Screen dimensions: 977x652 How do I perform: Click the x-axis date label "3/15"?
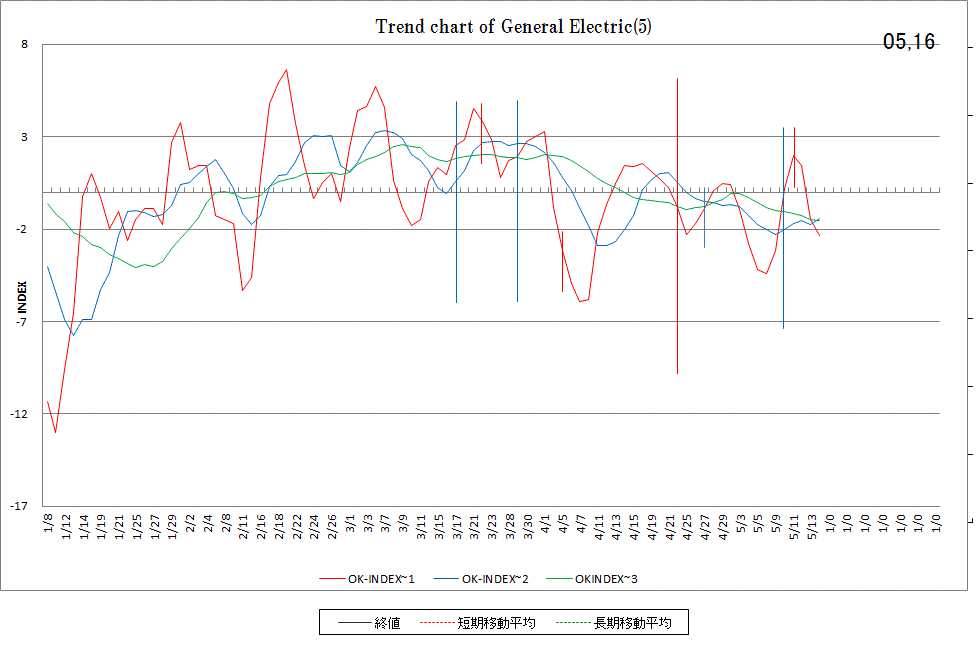tap(439, 527)
